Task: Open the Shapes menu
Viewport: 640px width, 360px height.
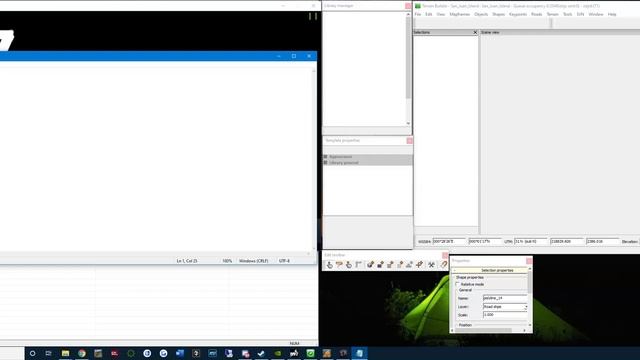Action: coord(499,14)
